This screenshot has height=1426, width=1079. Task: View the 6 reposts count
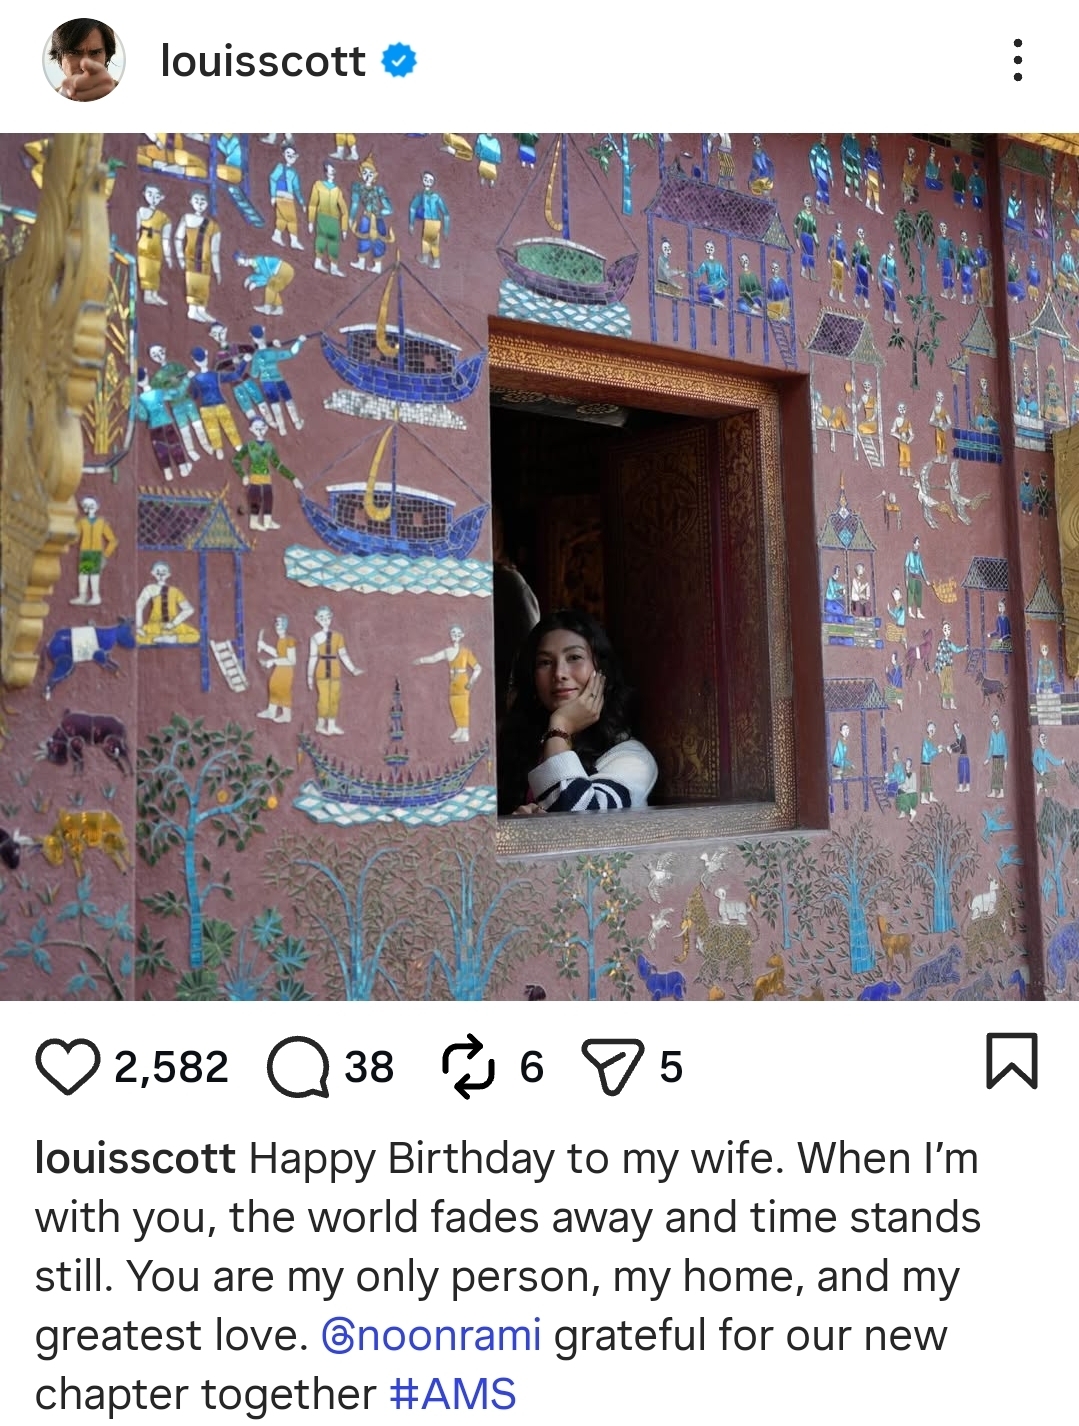pos(531,1067)
